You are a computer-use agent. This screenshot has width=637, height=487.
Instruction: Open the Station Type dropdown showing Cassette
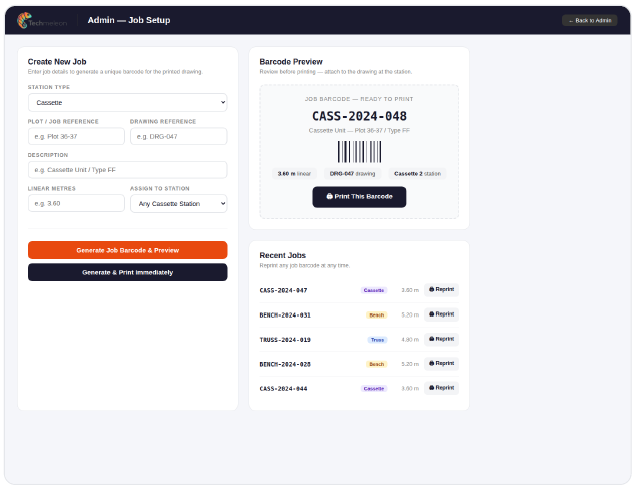tap(128, 102)
